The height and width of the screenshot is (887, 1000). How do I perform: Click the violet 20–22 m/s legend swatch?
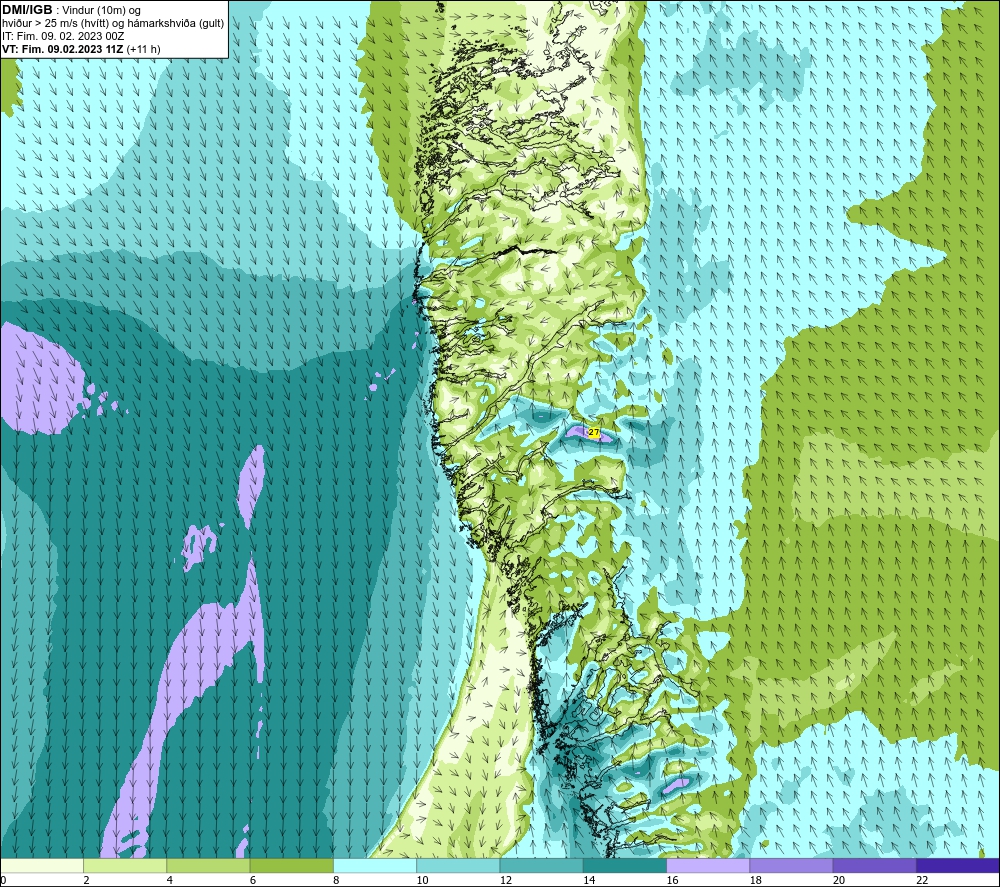pos(874,865)
